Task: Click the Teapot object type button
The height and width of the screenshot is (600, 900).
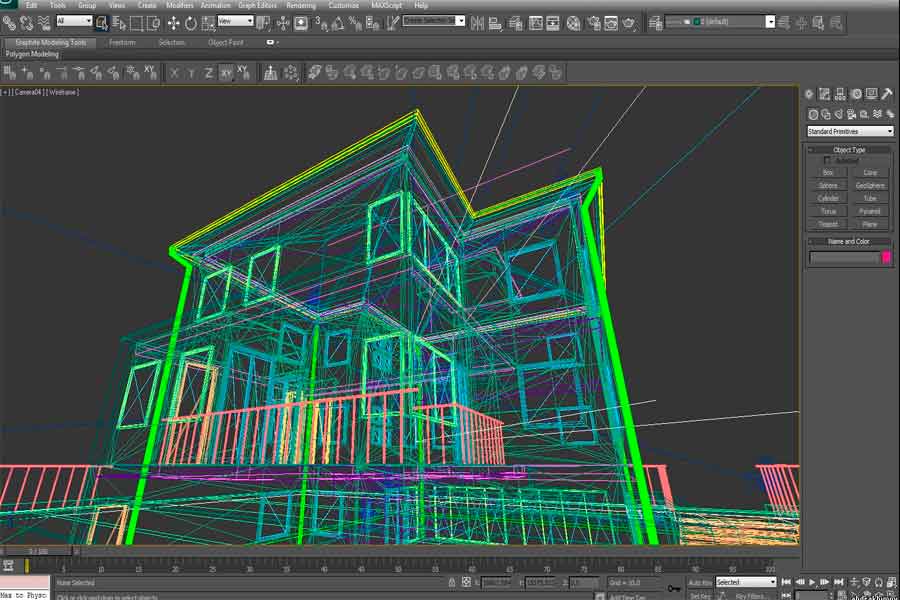Action: 827,224
